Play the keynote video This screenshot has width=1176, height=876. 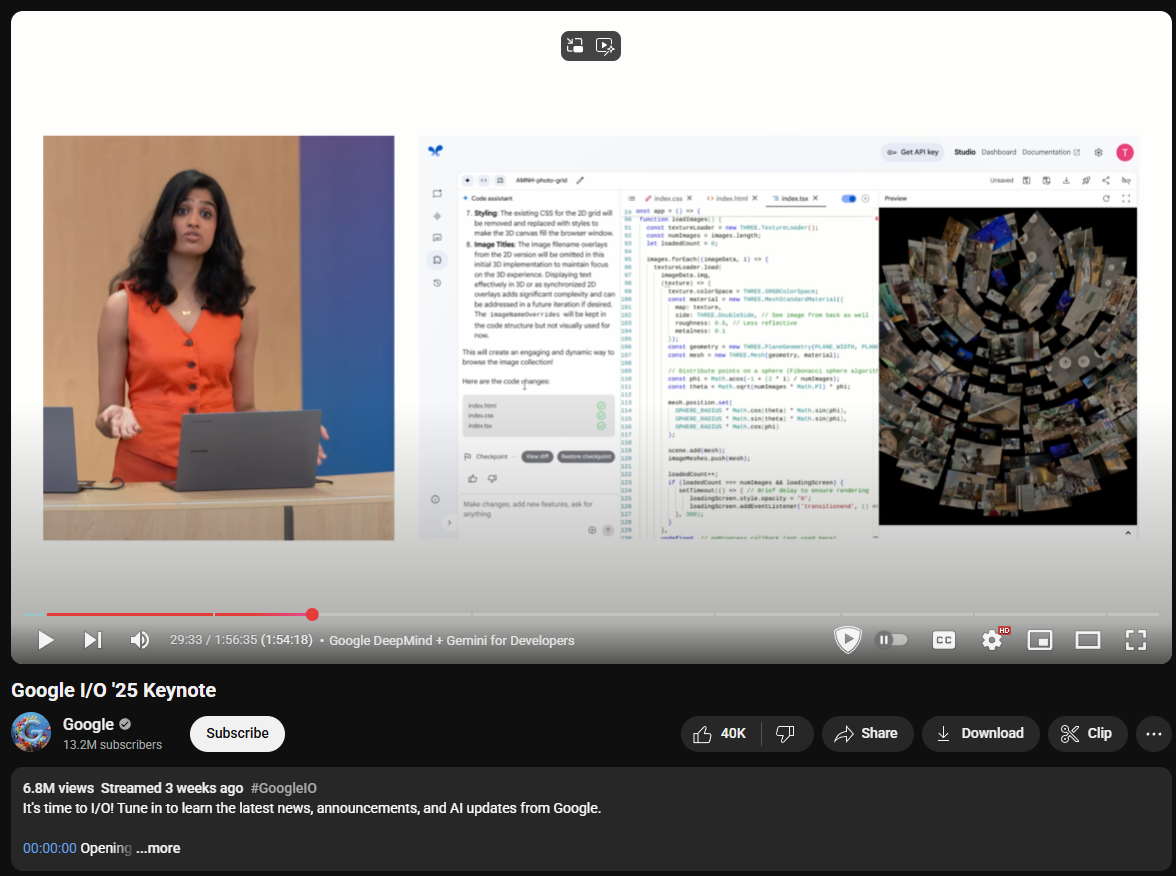click(46, 640)
